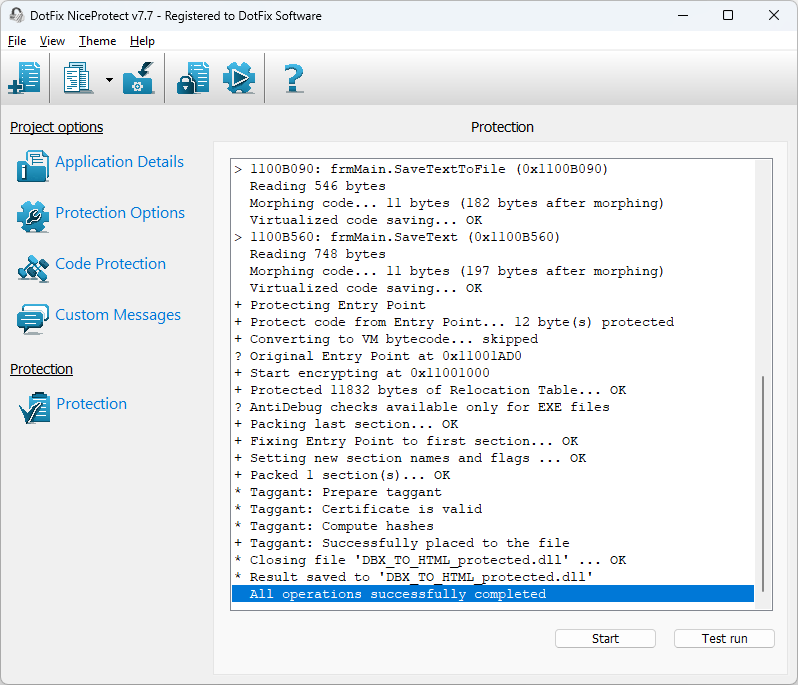The height and width of the screenshot is (685, 798).
Task: Select 'Reading 546 bytes' log line
Action: (x=493, y=186)
